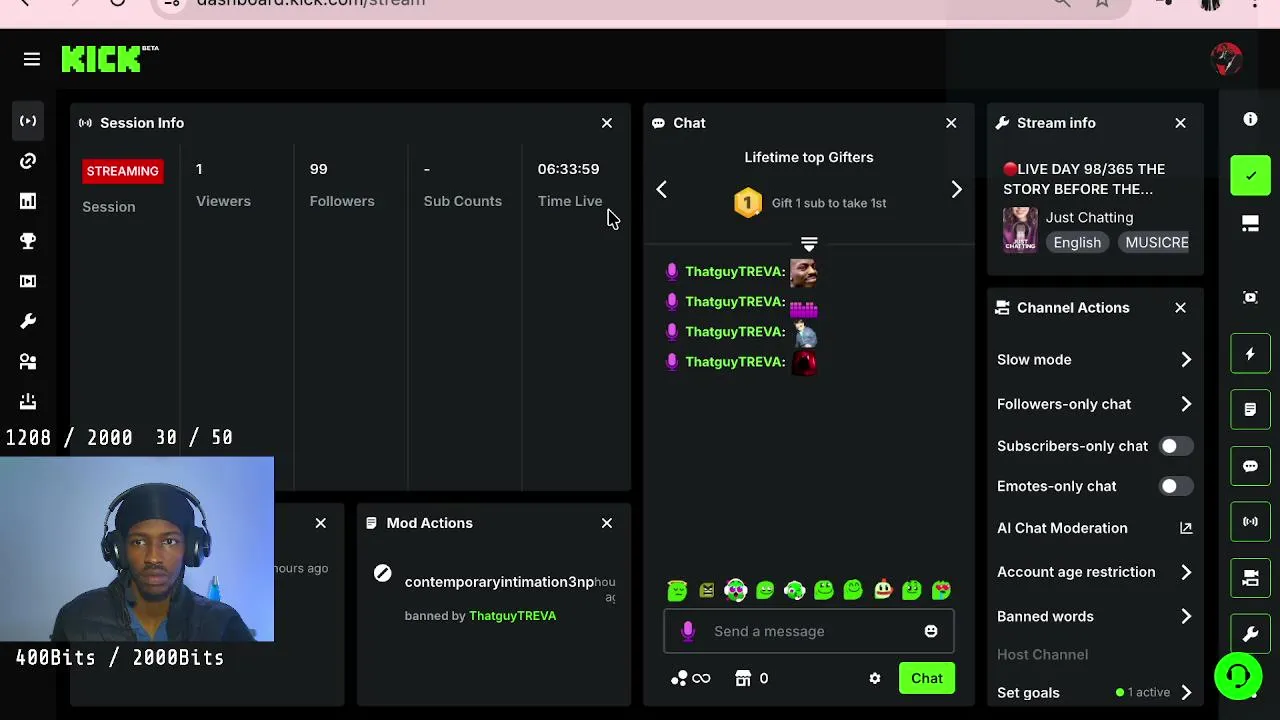
Task: Close the Session Info panel
Action: [607, 123]
